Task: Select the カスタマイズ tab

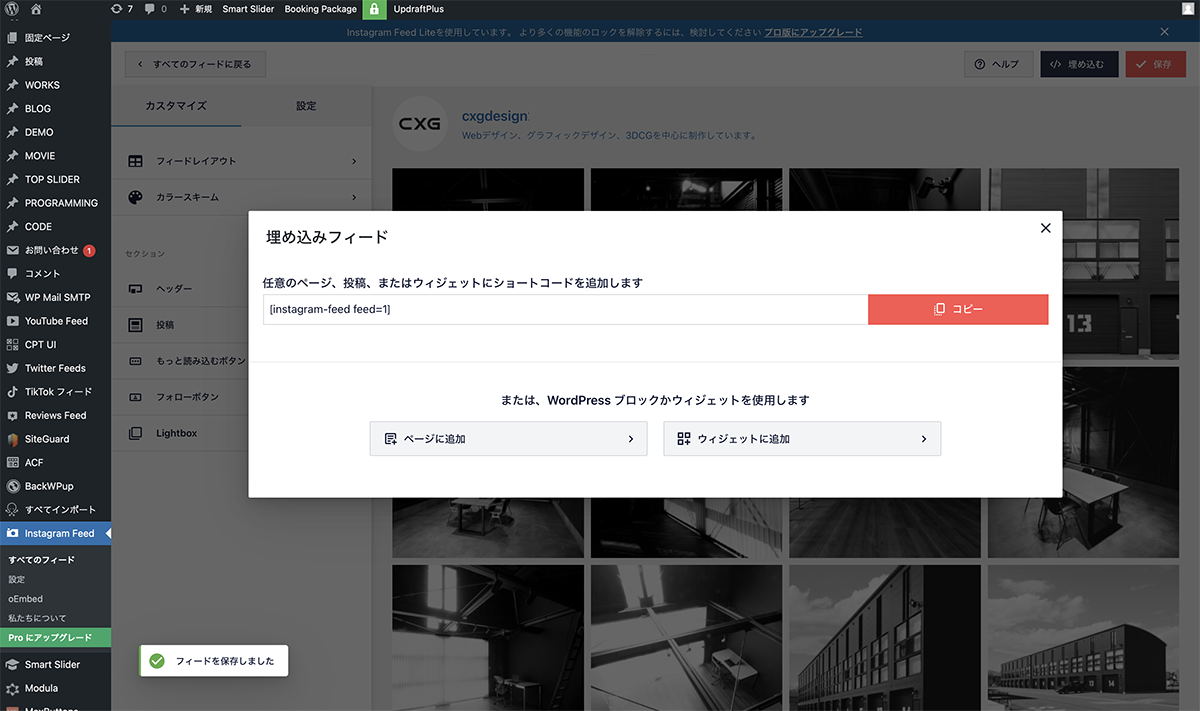Action: [x=176, y=106]
